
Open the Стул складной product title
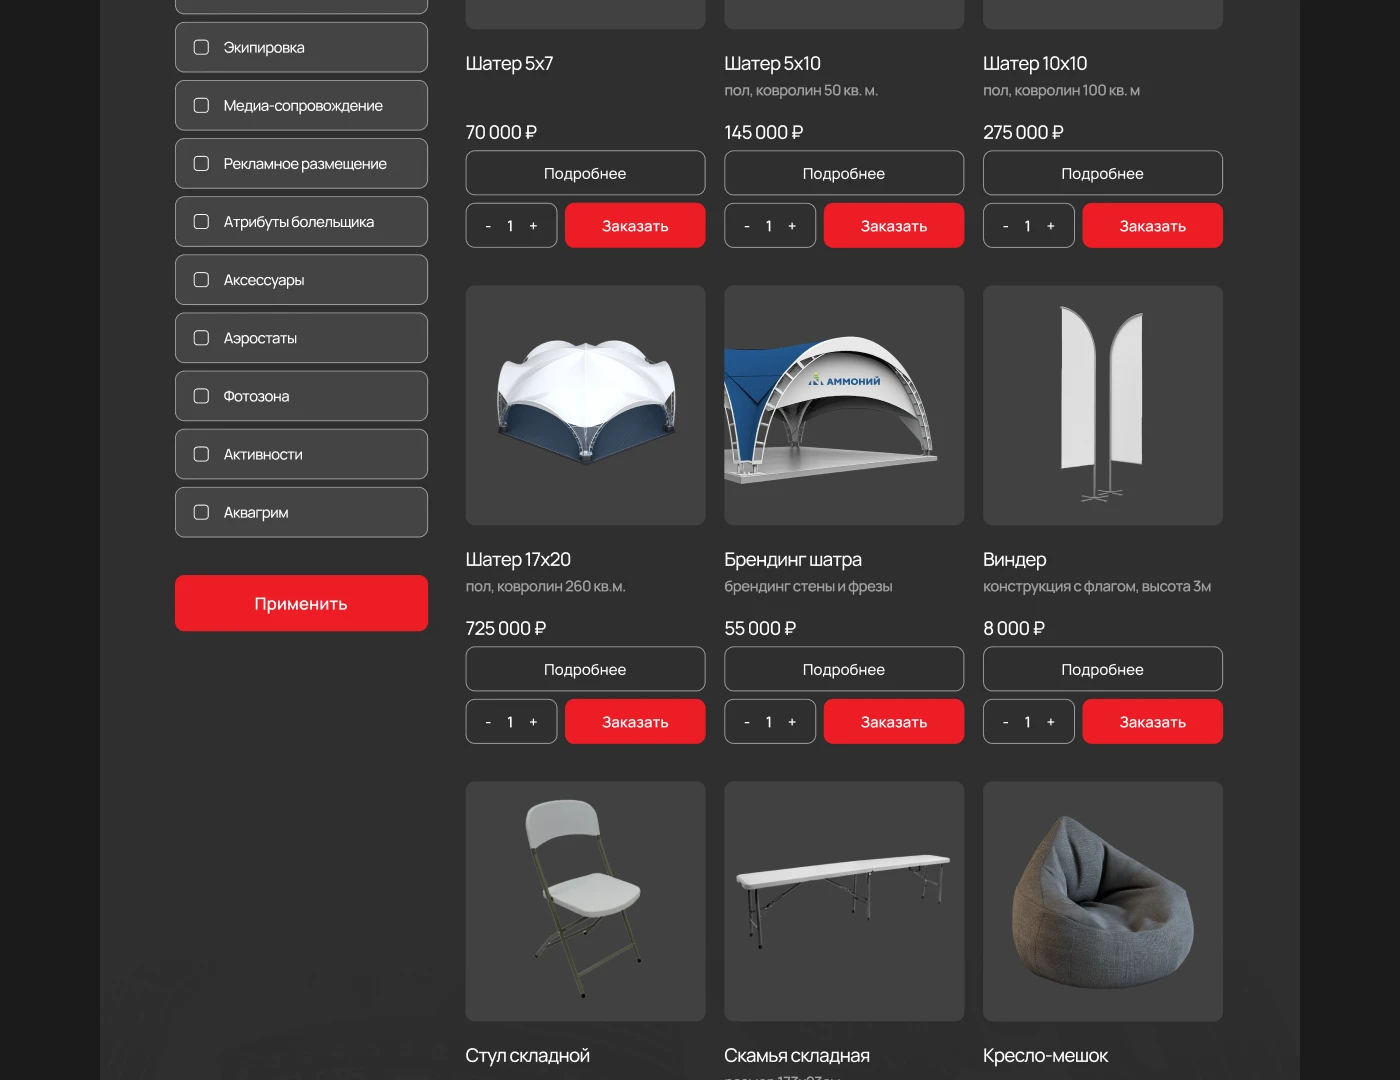point(527,1056)
